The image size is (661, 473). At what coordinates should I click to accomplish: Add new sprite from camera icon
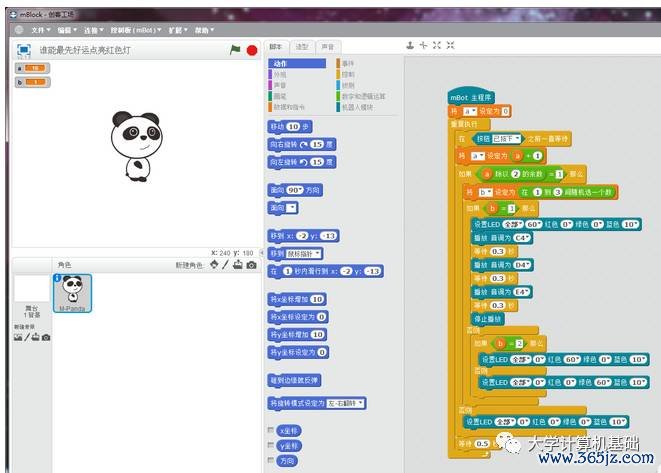point(251,265)
